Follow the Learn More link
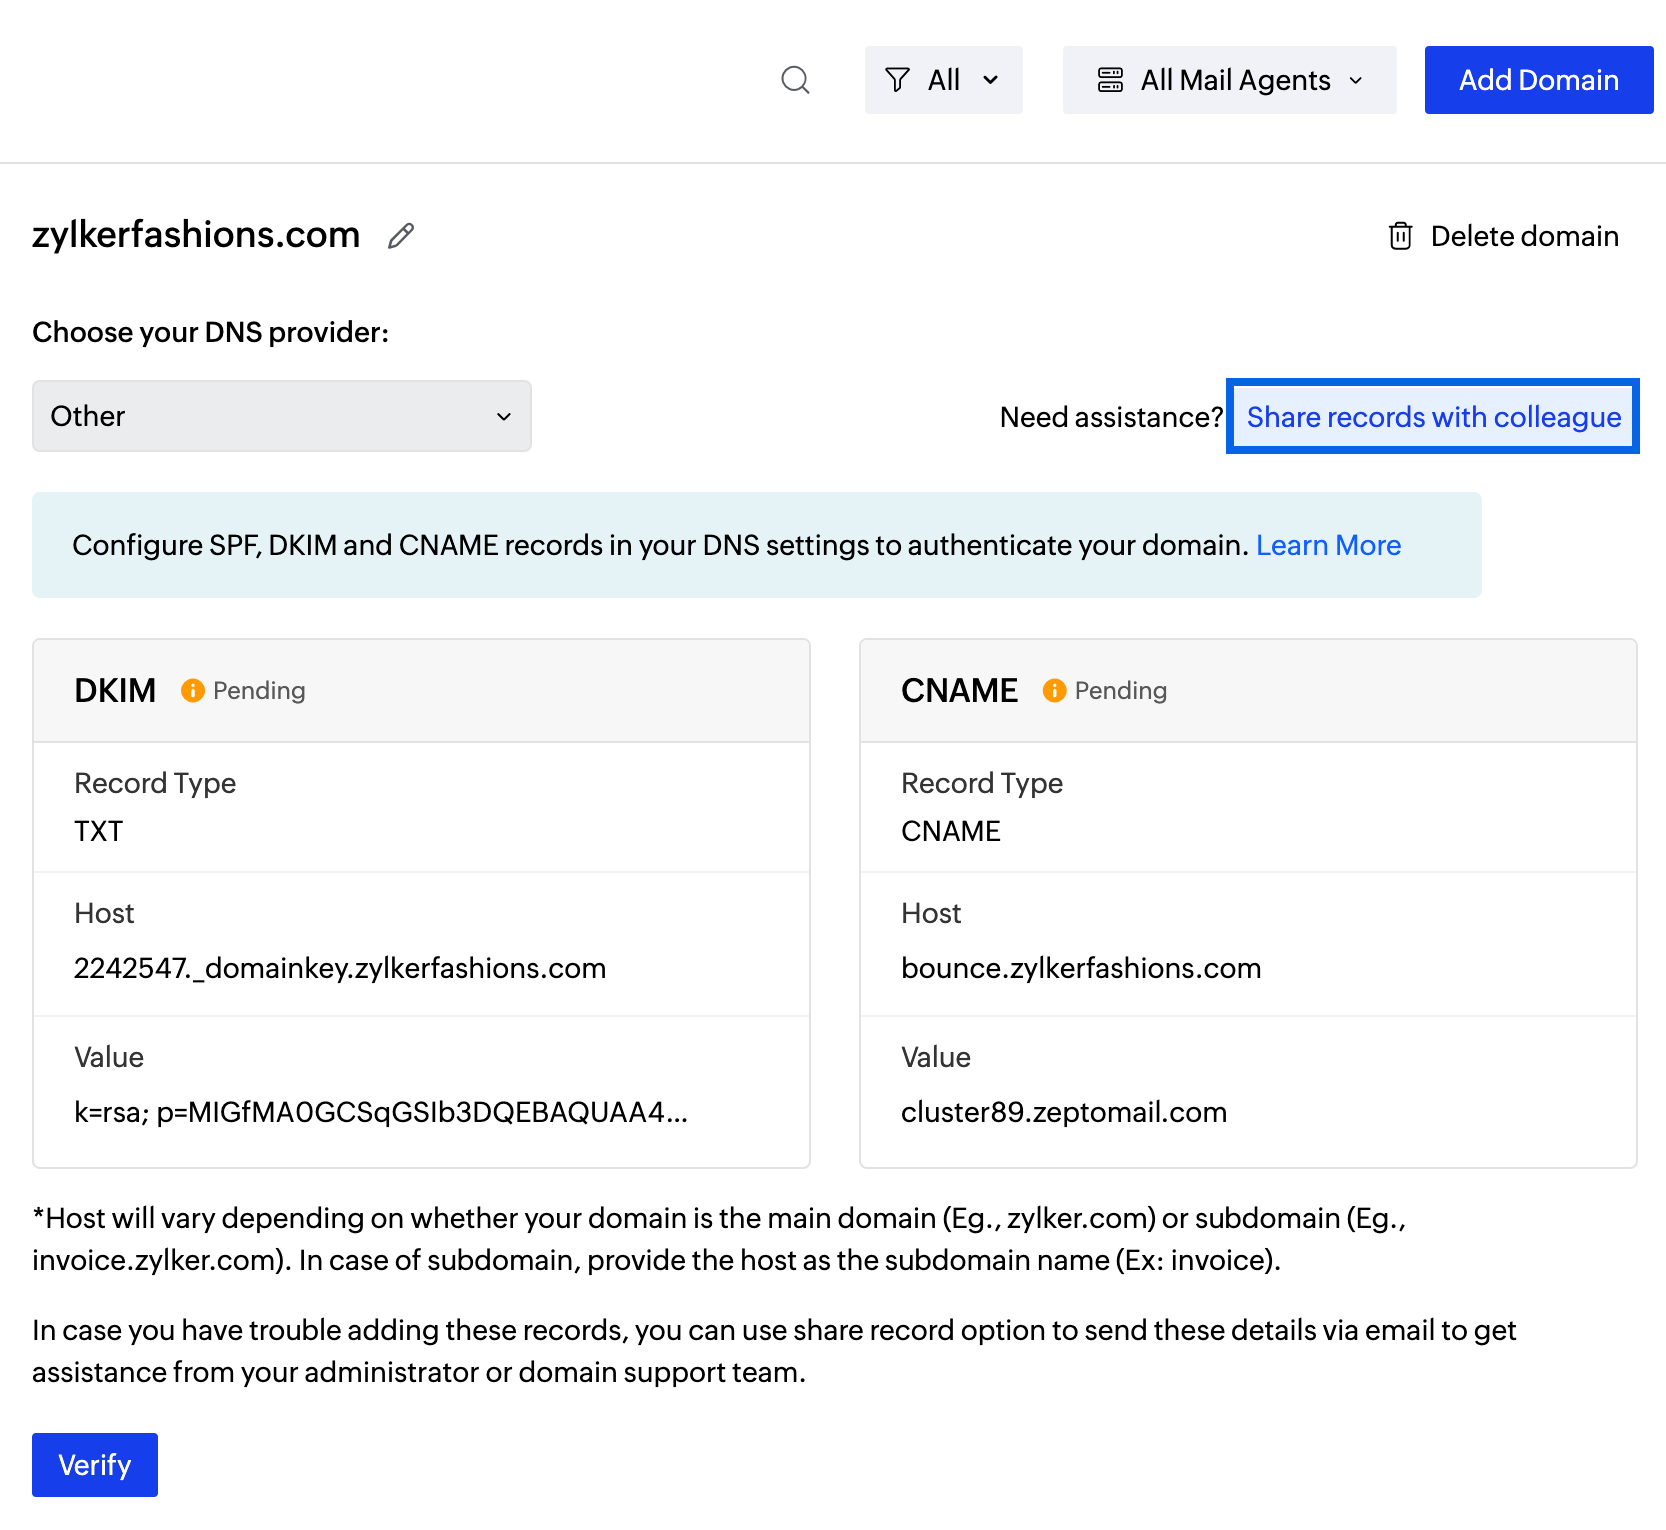Viewport: 1666px width, 1530px height. [1328, 545]
